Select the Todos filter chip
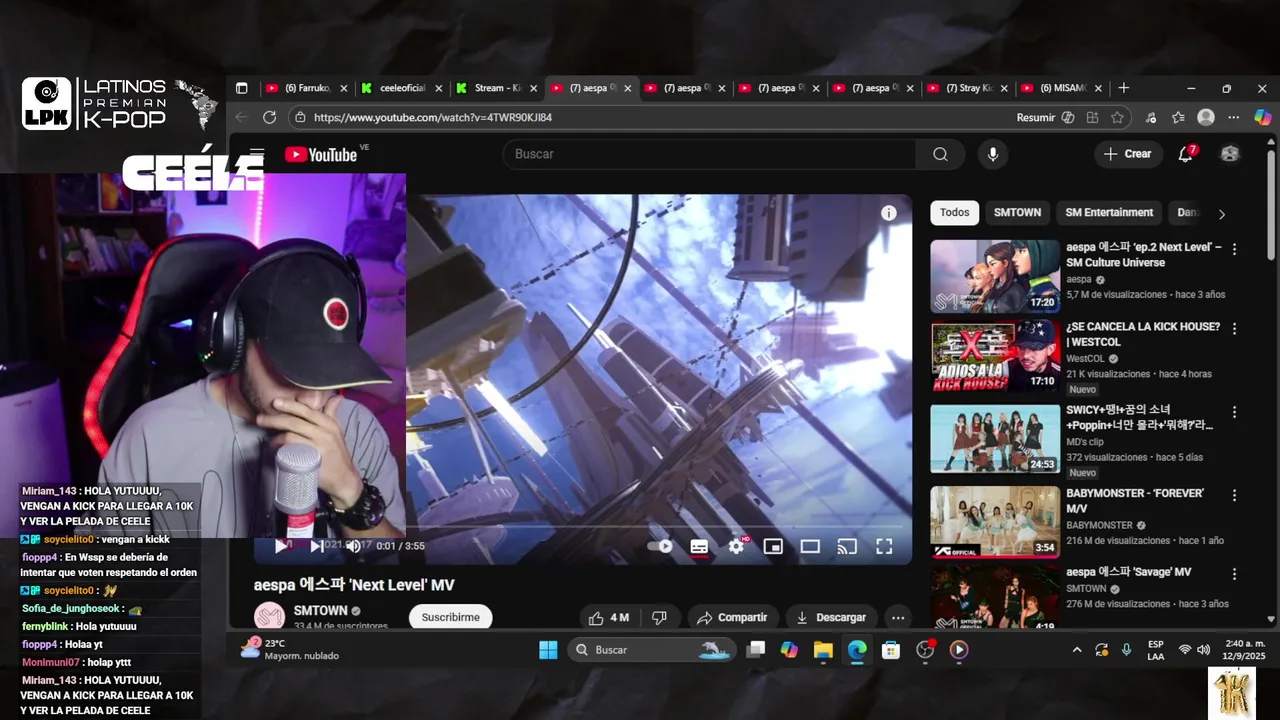This screenshot has height=720, width=1280. [954, 212]
